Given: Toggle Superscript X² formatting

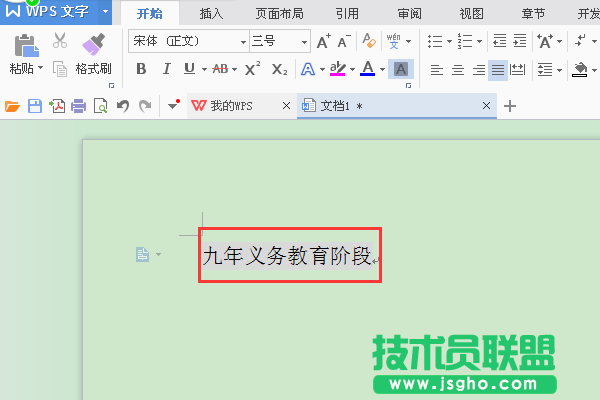Looking at the screenshot, I should click(253, 69).
